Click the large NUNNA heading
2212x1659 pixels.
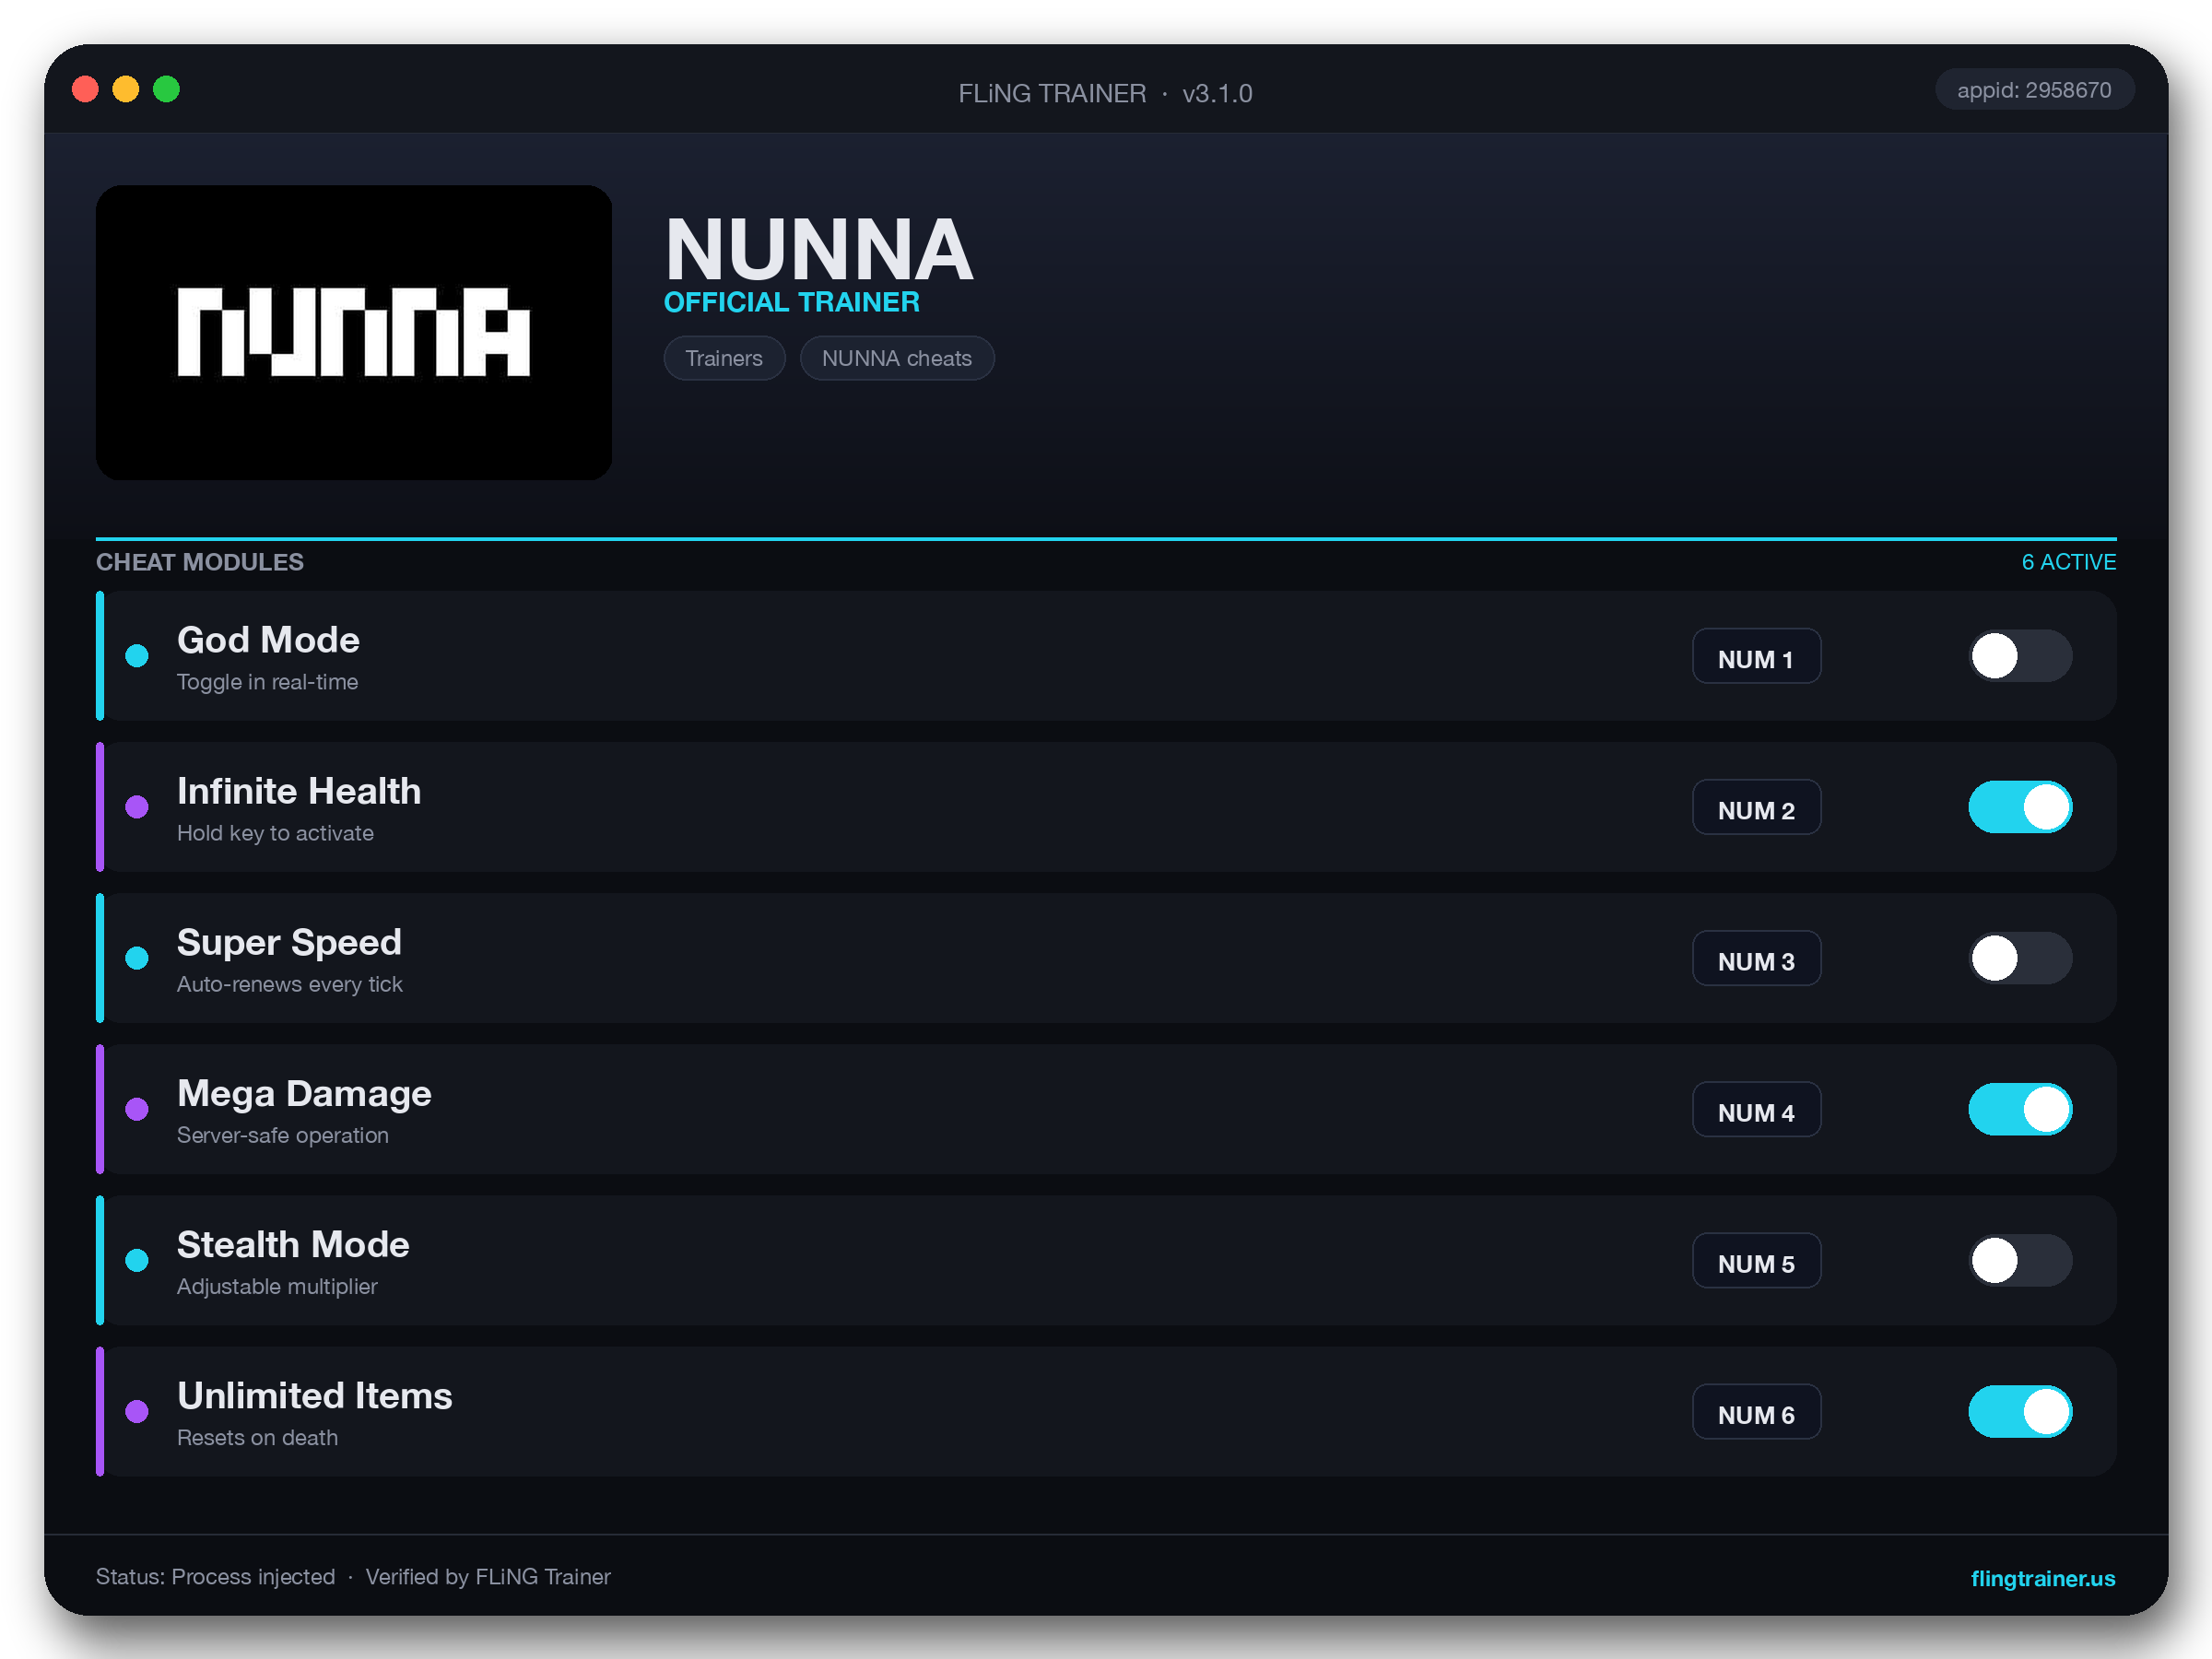(x=819, y=249)
